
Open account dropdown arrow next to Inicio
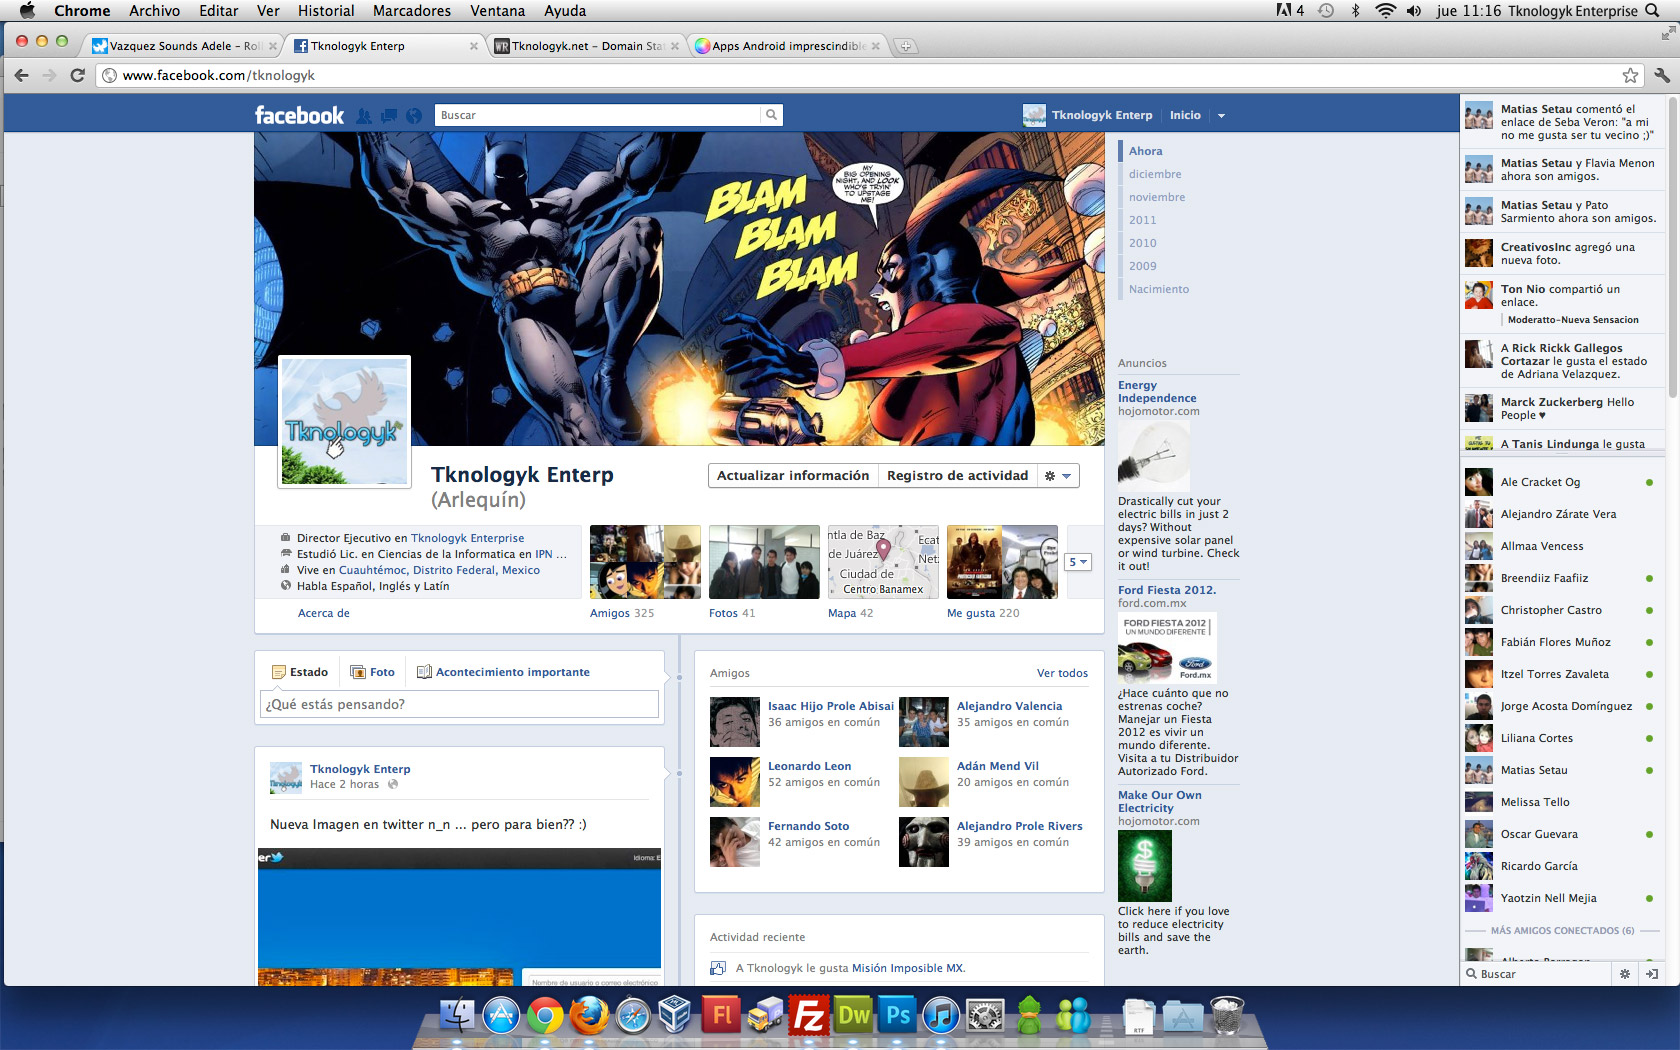click(1221, 116)
